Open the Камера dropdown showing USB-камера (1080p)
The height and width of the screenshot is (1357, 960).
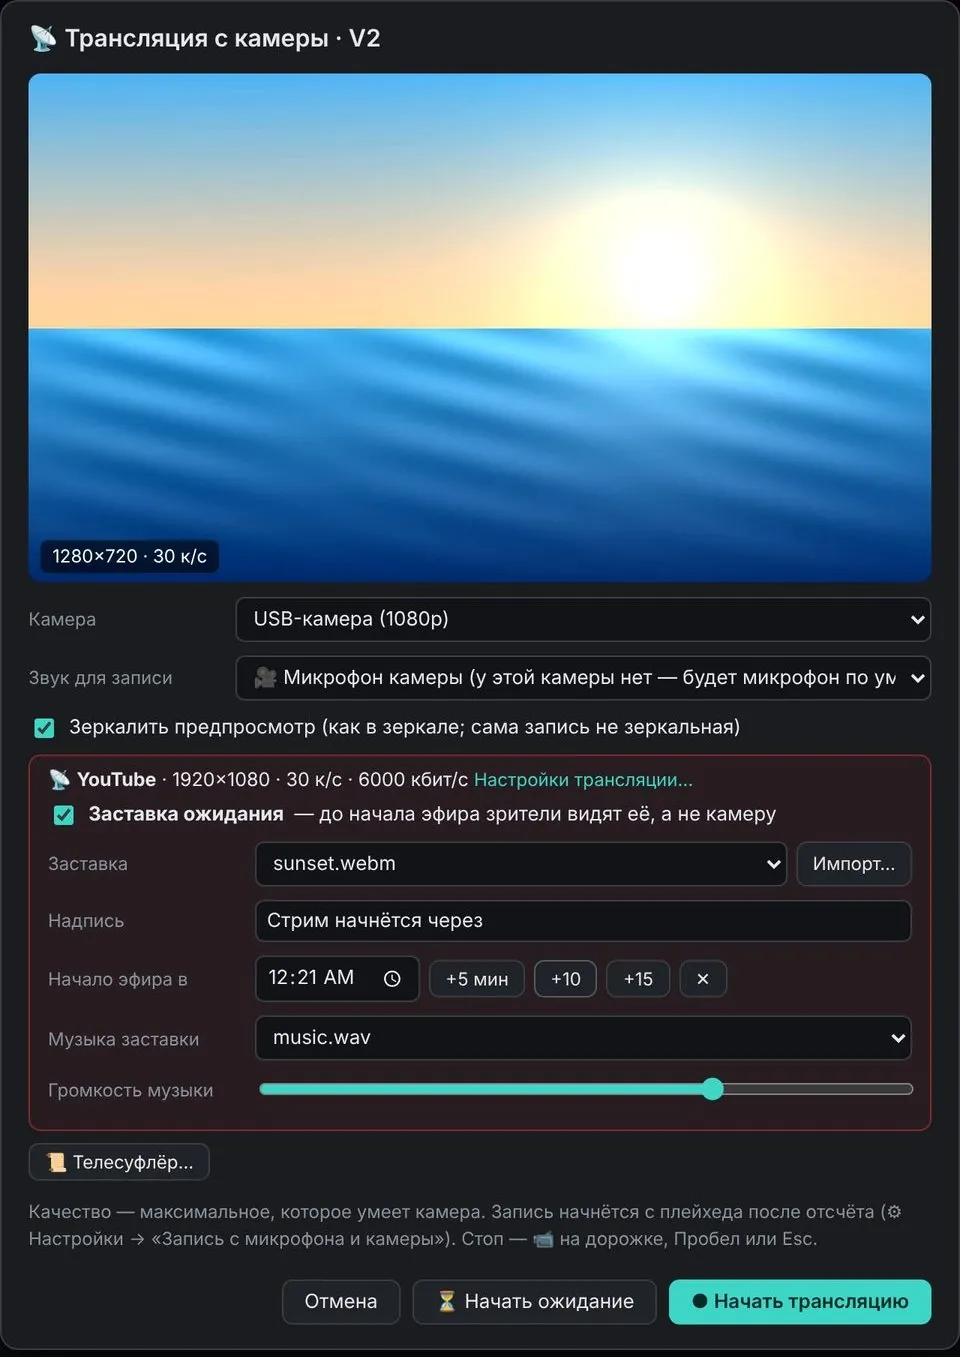click(583, 619)
